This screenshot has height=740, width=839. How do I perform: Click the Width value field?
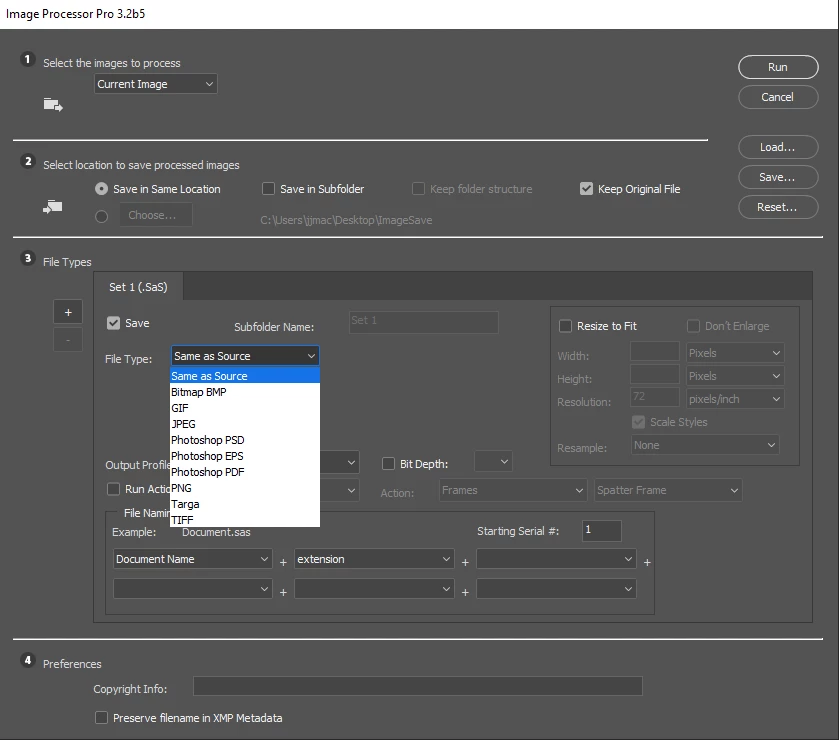pos(654,352)
